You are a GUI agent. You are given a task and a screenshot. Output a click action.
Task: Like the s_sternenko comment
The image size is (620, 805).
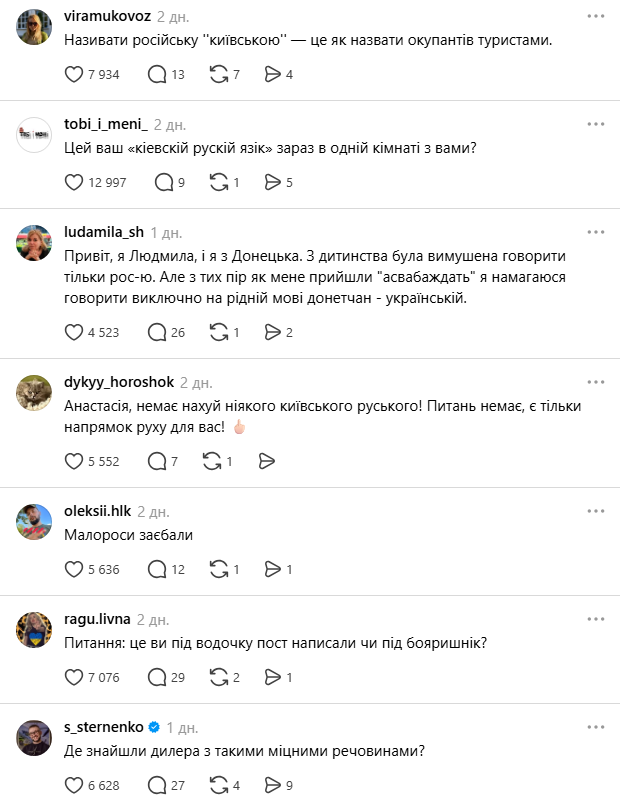[x=74, y=785]
